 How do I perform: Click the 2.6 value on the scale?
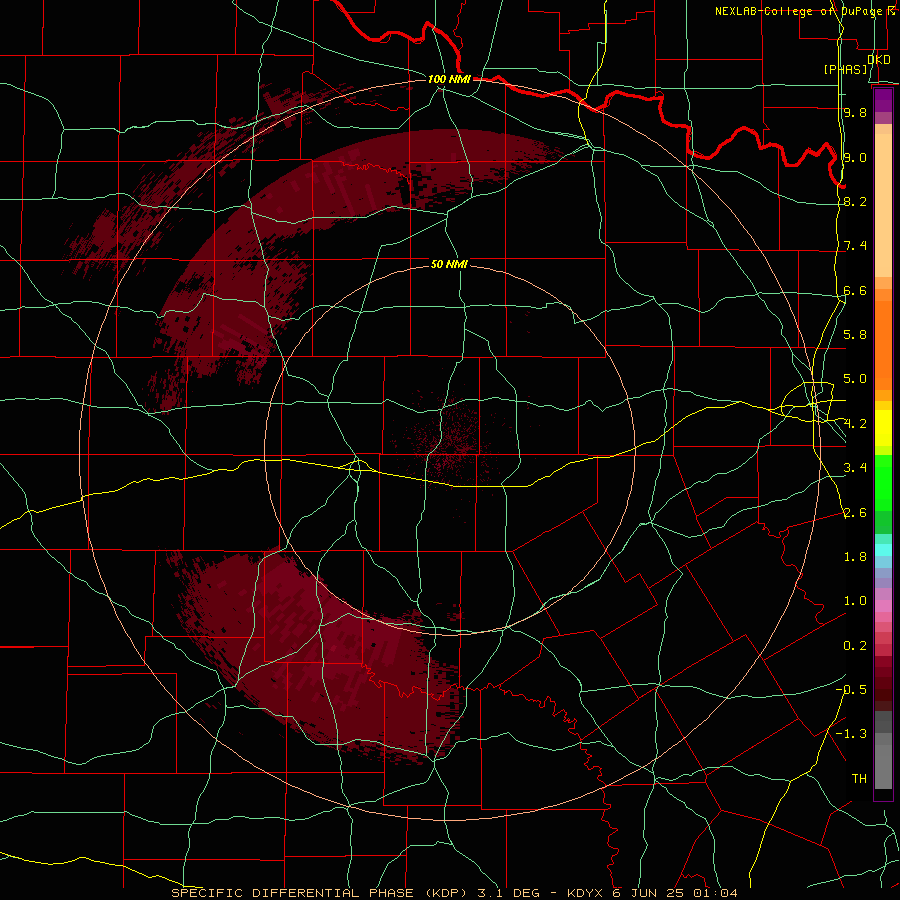click(855, 513)
